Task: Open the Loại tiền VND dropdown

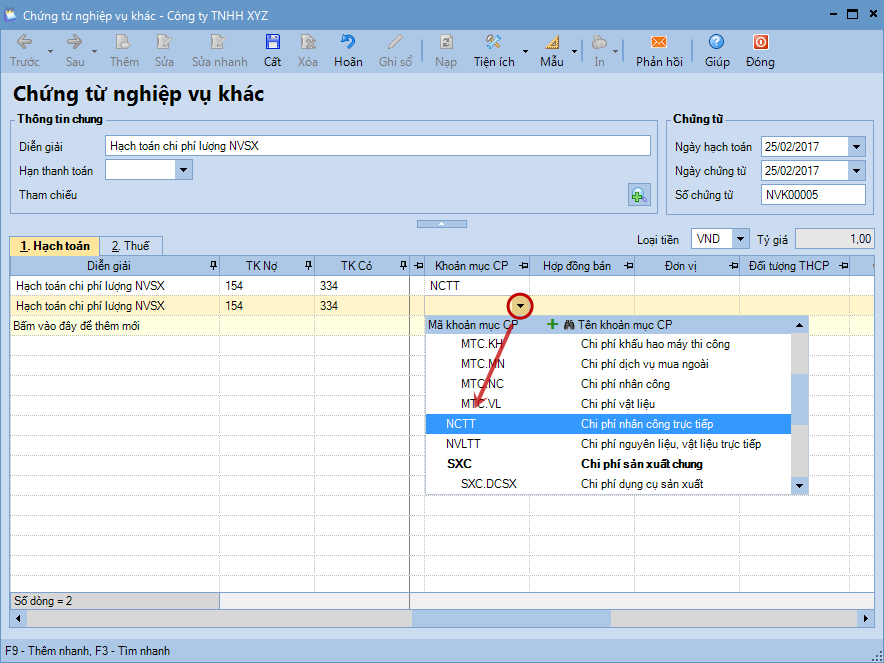Action: point(740,239)
